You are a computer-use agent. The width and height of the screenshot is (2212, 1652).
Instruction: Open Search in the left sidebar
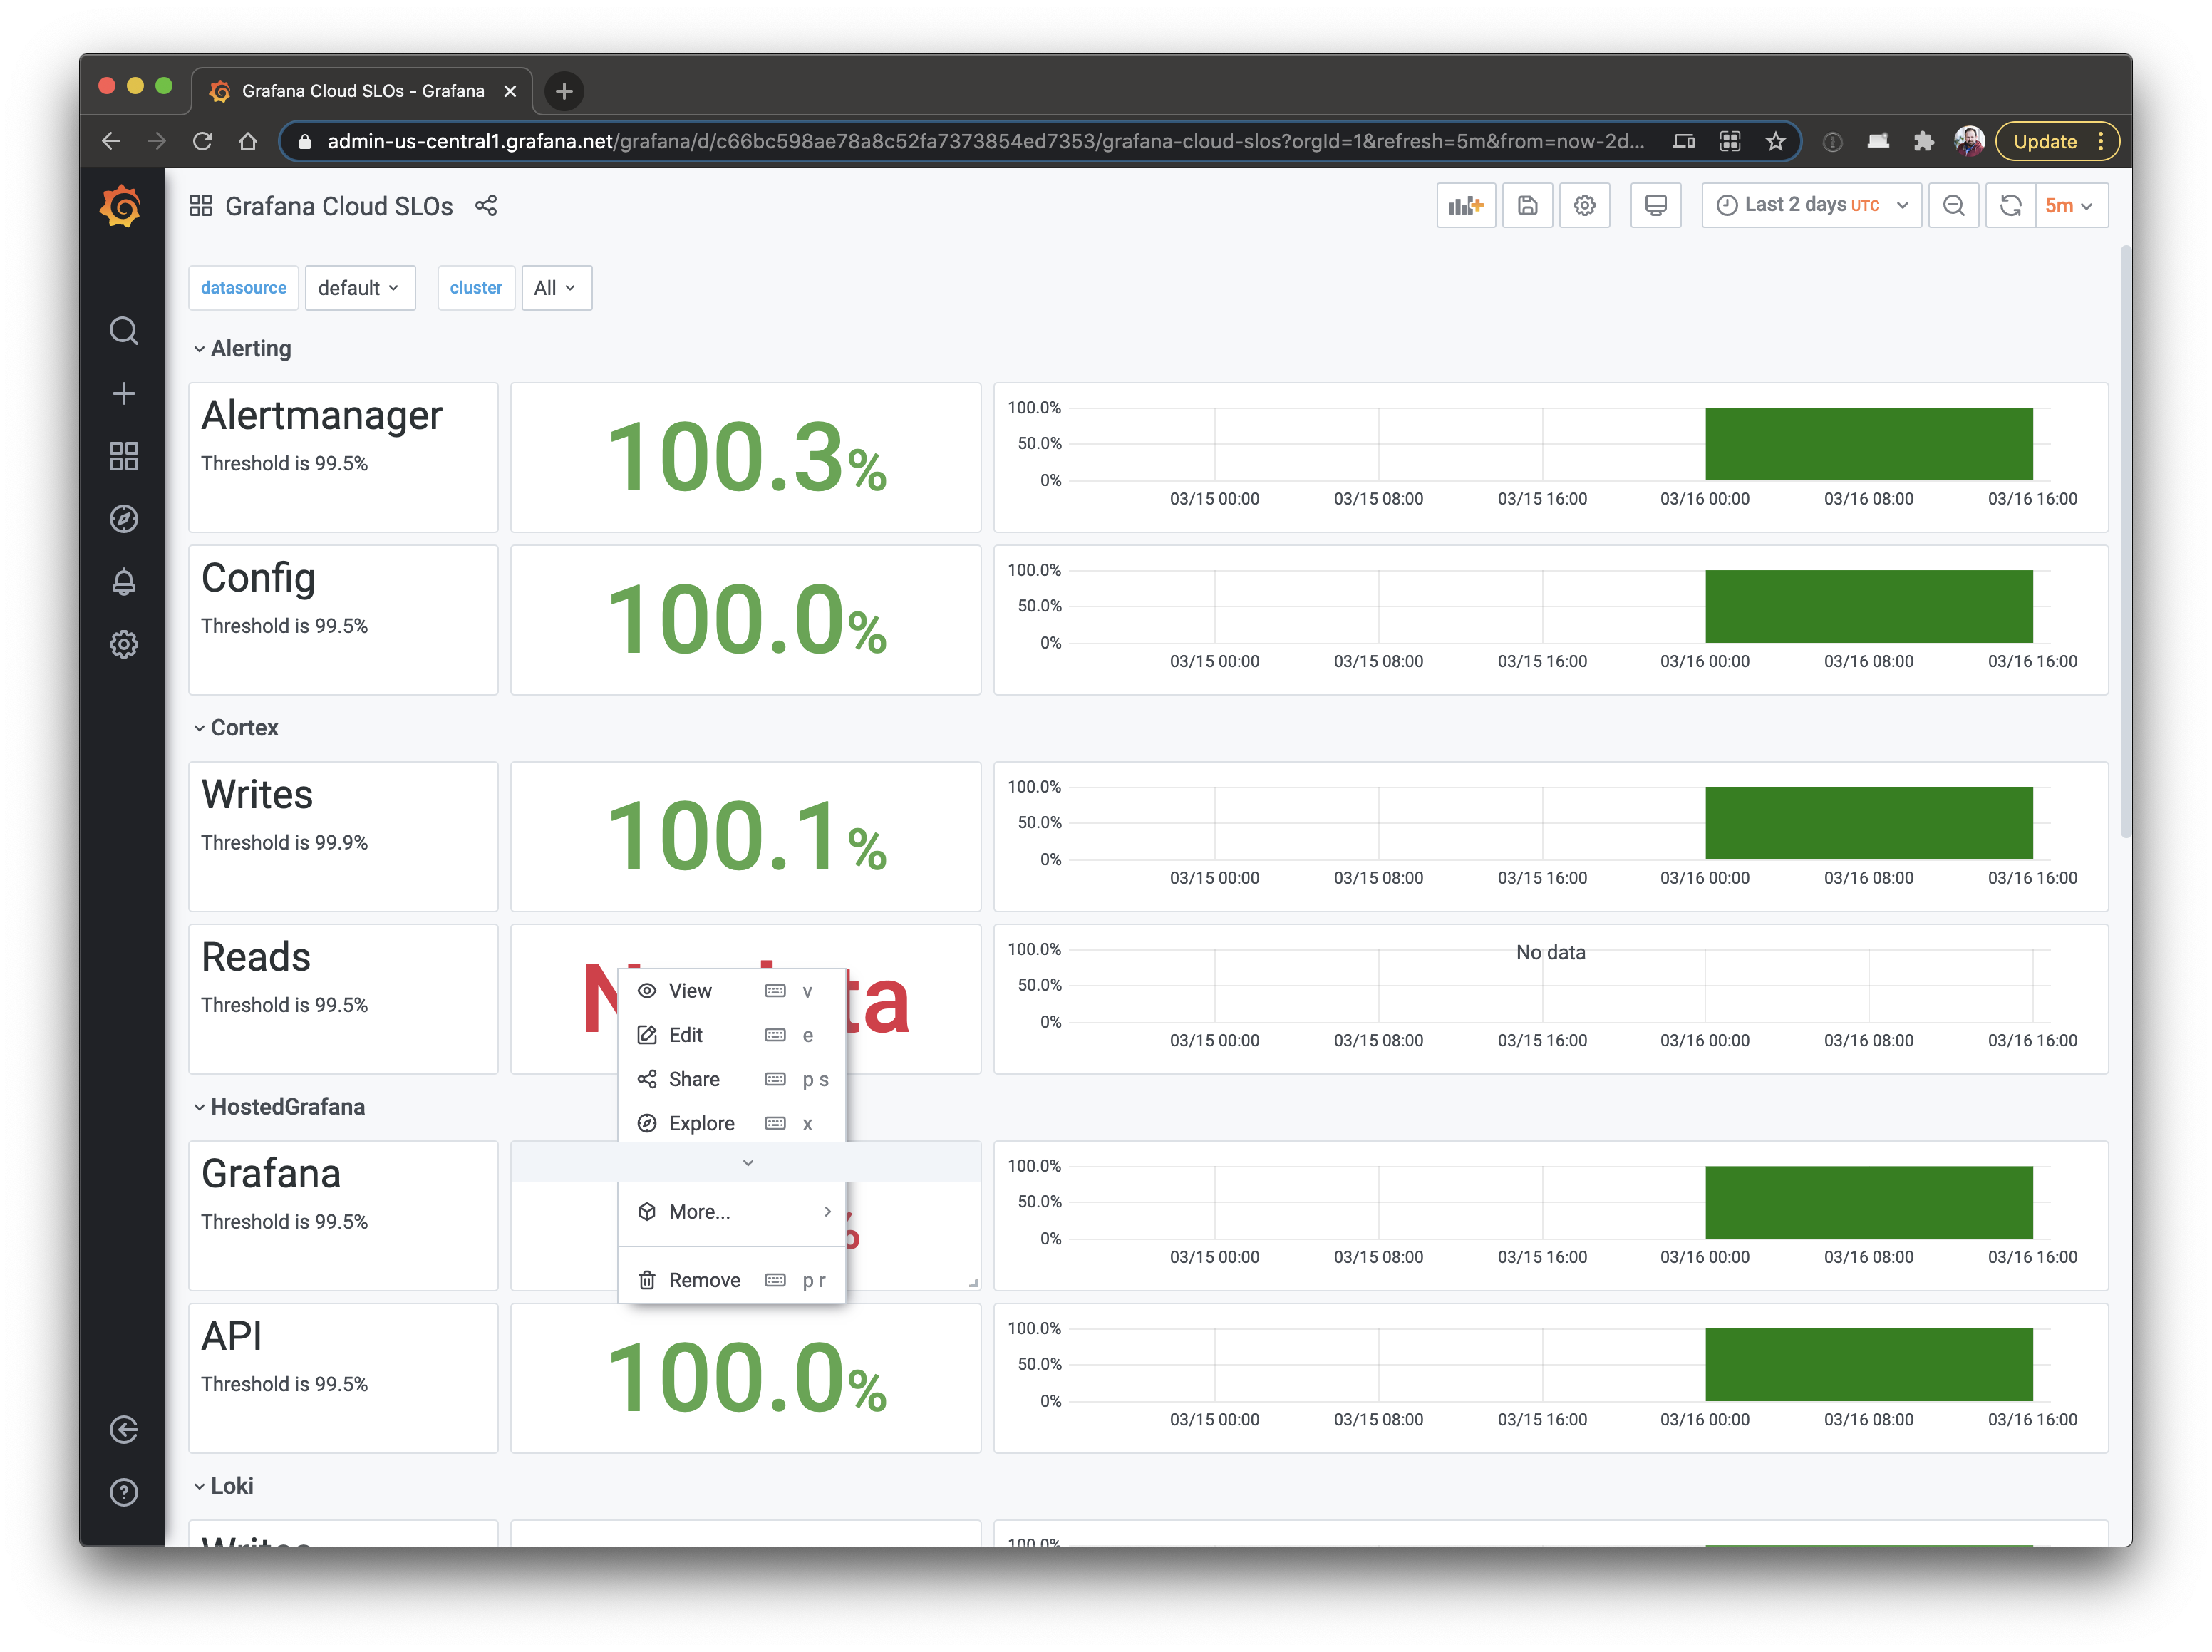[123, 331]
